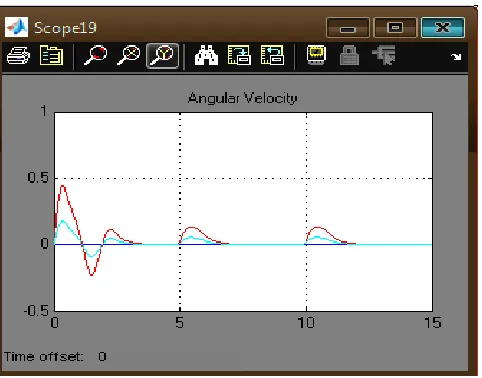Viewport: 482px width, 378px height.
Task: Toggle the Zoom Y-axis tool
Action: [x=162, y=56]
